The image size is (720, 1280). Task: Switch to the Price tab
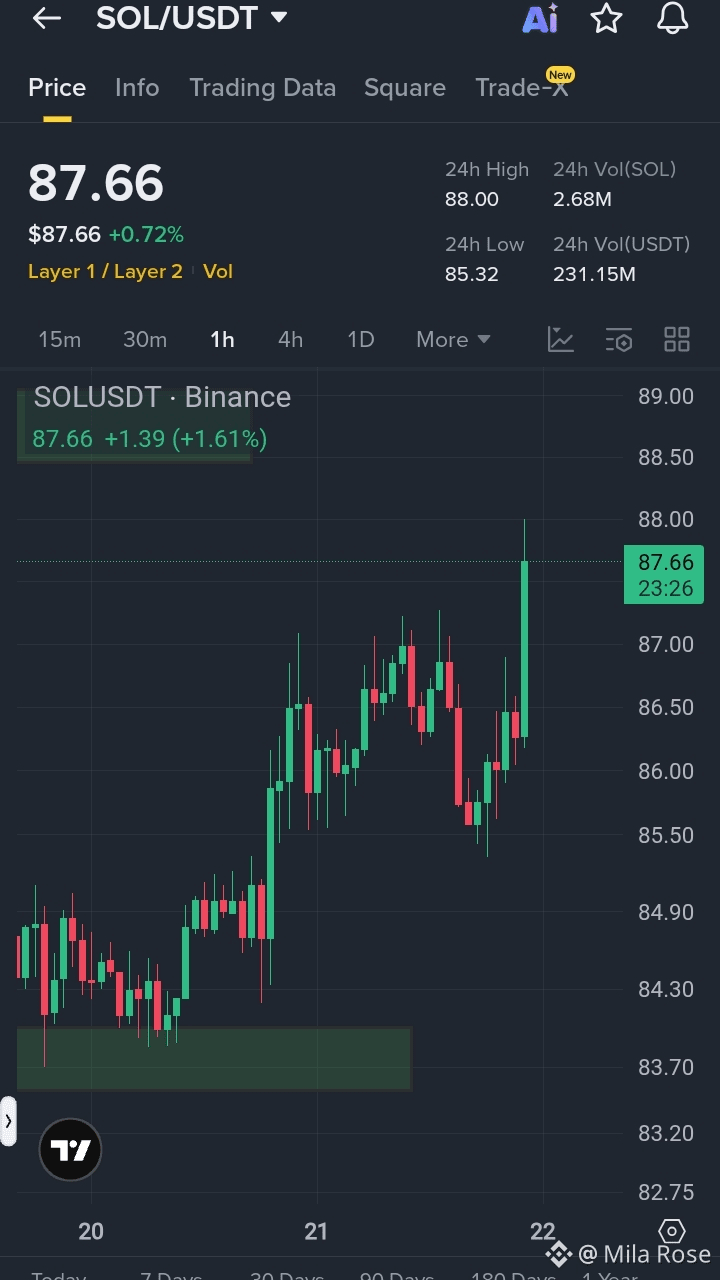57,88
